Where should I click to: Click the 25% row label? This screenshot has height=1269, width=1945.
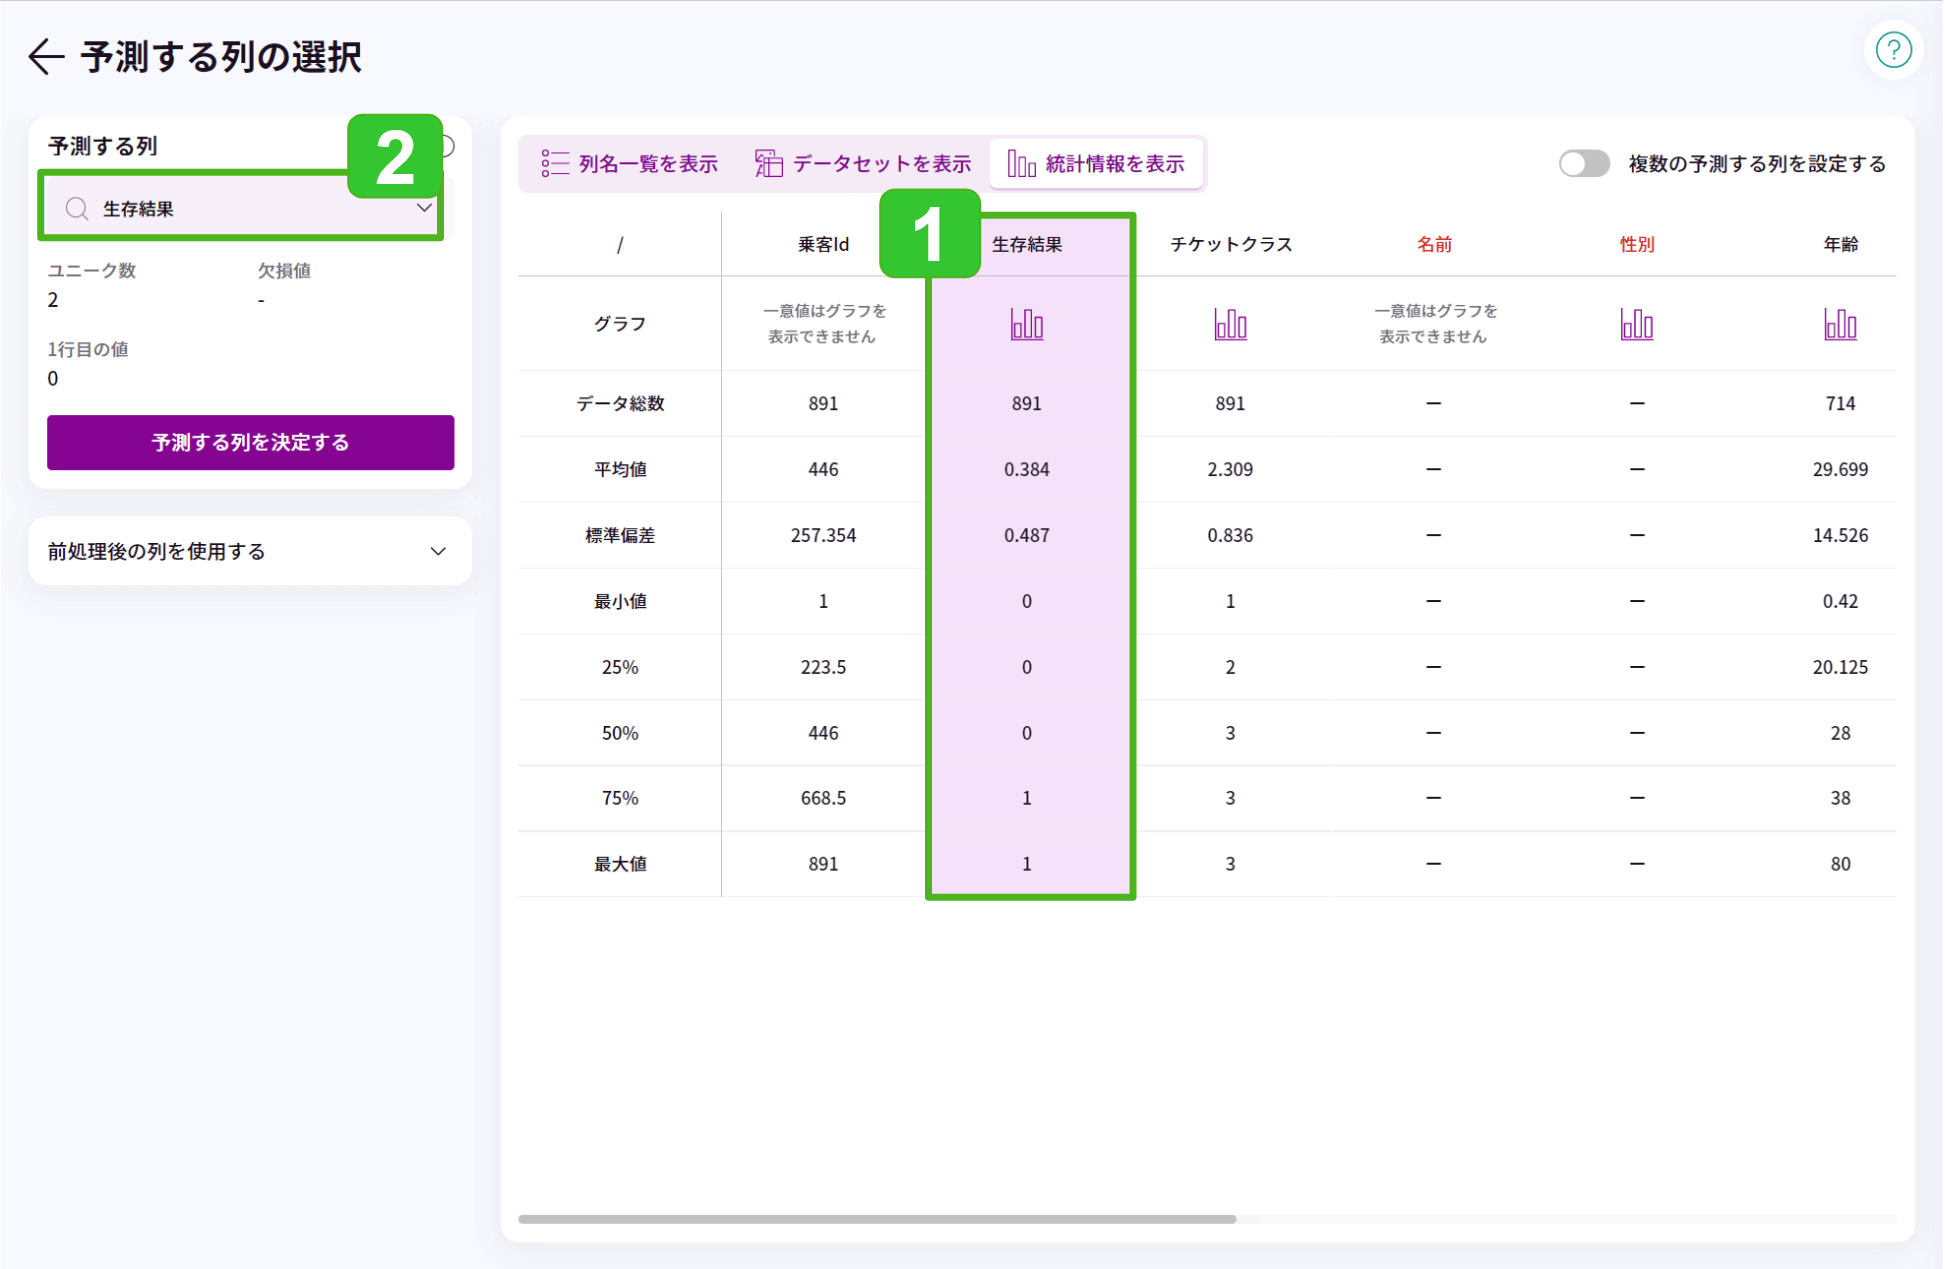[620, 667]
